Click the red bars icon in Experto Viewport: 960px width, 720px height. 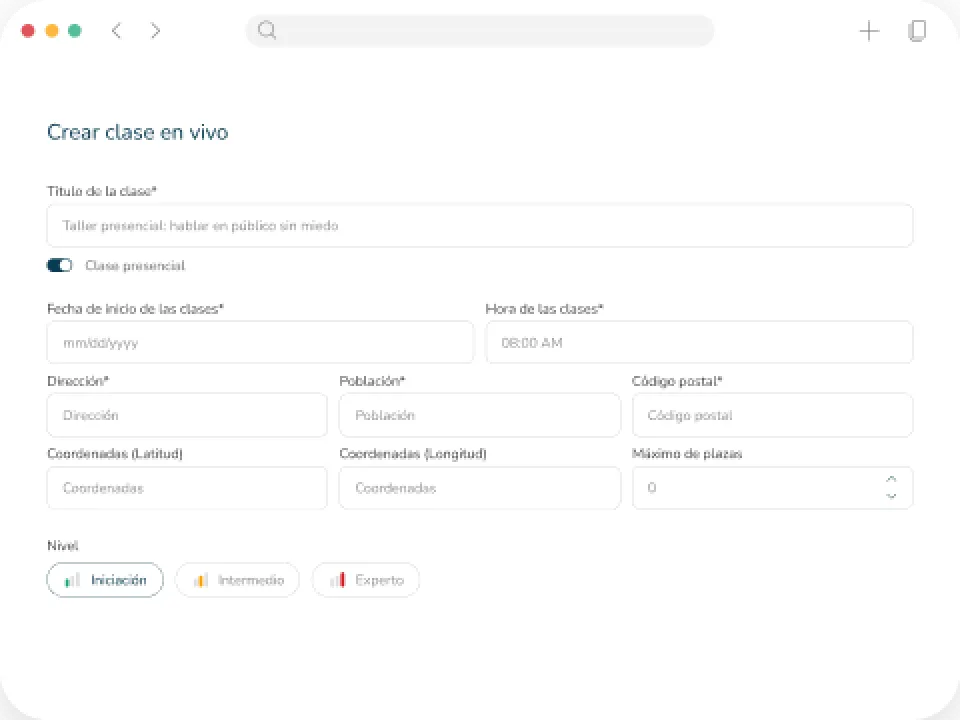tap(338, 579)
